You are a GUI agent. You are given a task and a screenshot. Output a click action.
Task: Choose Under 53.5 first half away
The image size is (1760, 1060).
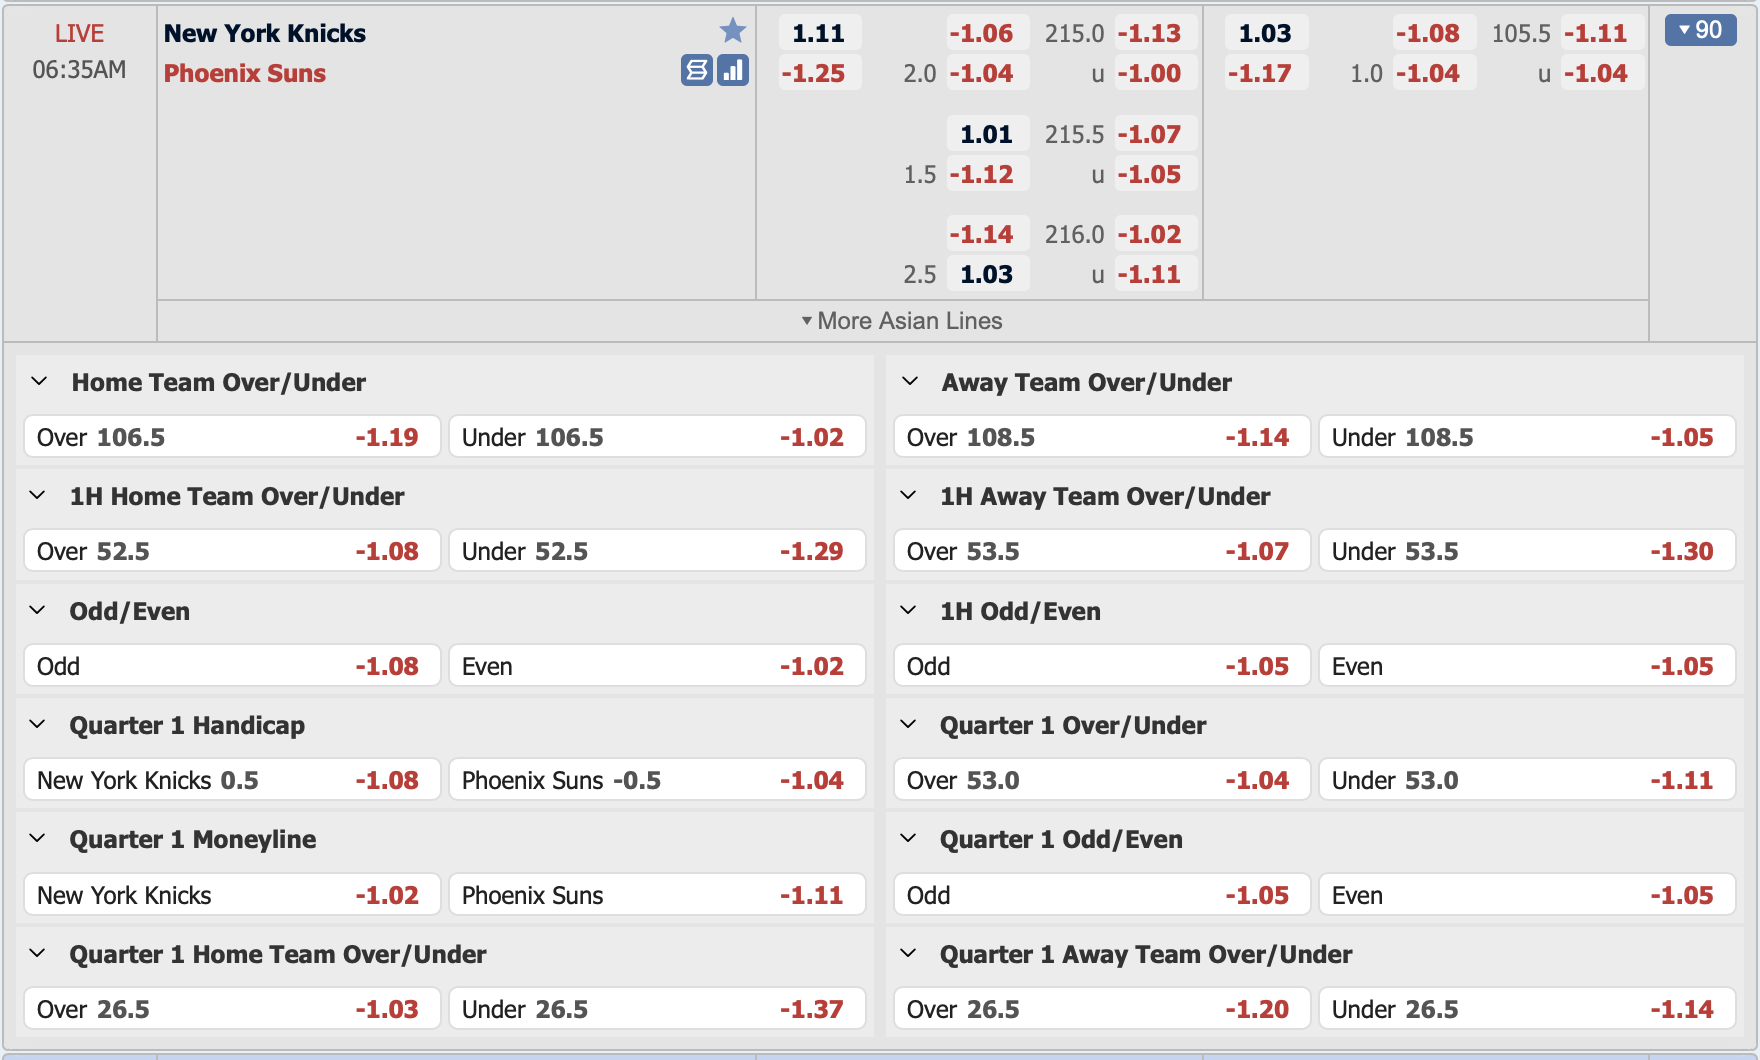[x=1527, y=551]
